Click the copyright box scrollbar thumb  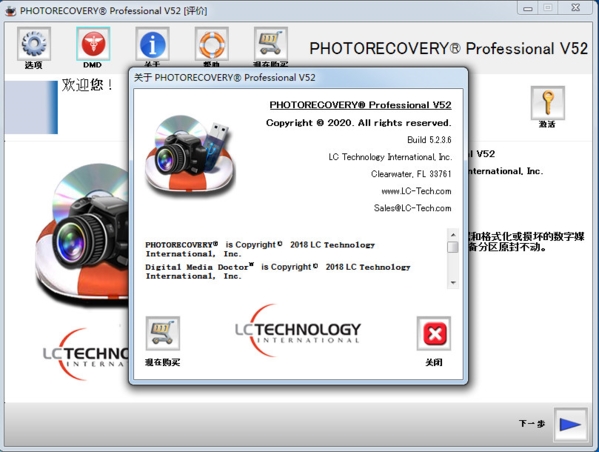pyautogui.click(x=453, y=247)
